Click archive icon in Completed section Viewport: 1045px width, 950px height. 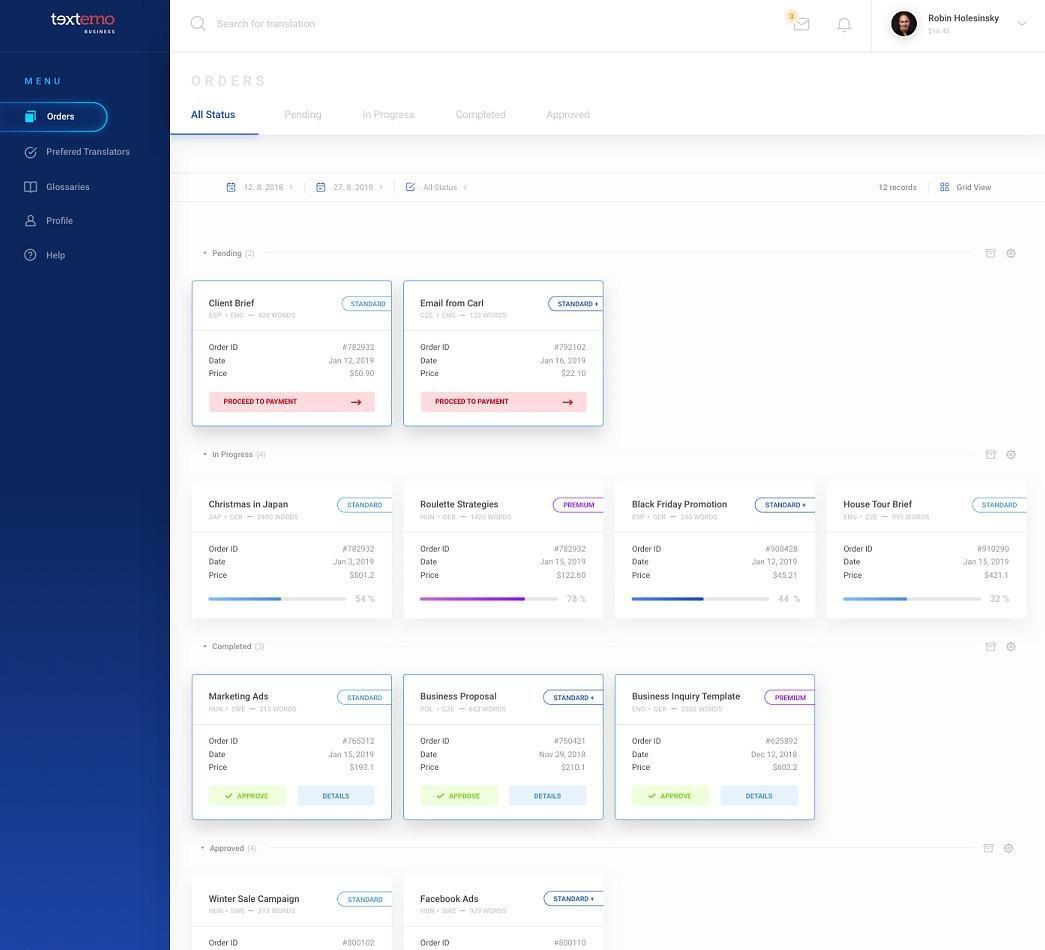[x=990, y=647]
